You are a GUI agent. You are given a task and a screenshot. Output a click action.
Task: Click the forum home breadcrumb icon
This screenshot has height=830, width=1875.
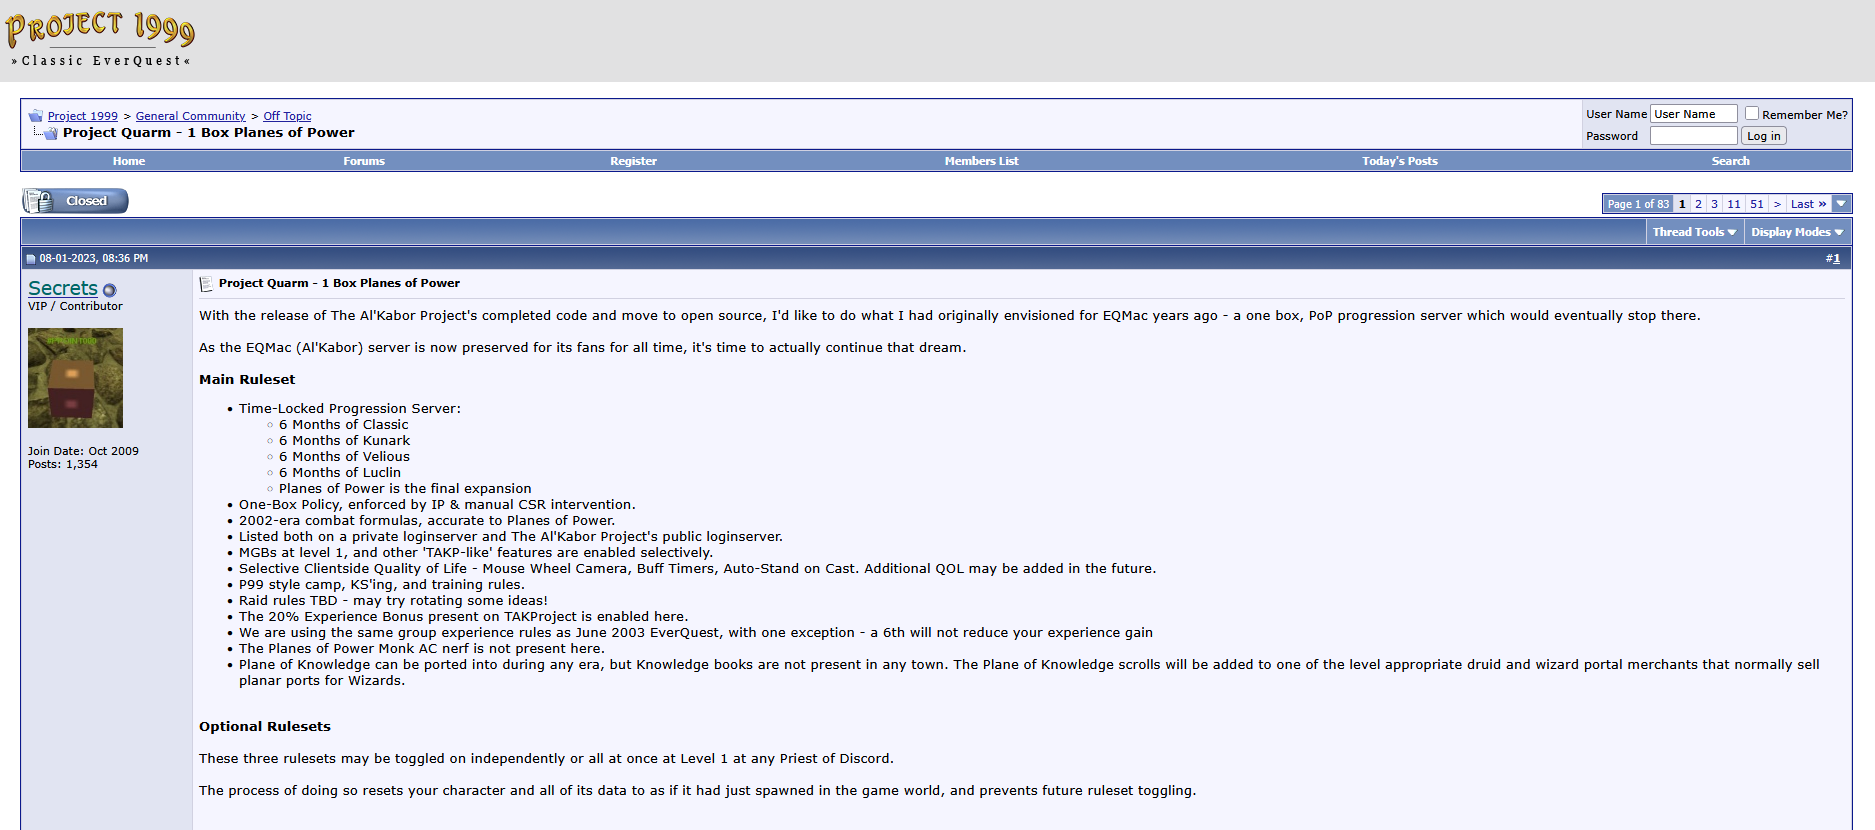point(36,116)
